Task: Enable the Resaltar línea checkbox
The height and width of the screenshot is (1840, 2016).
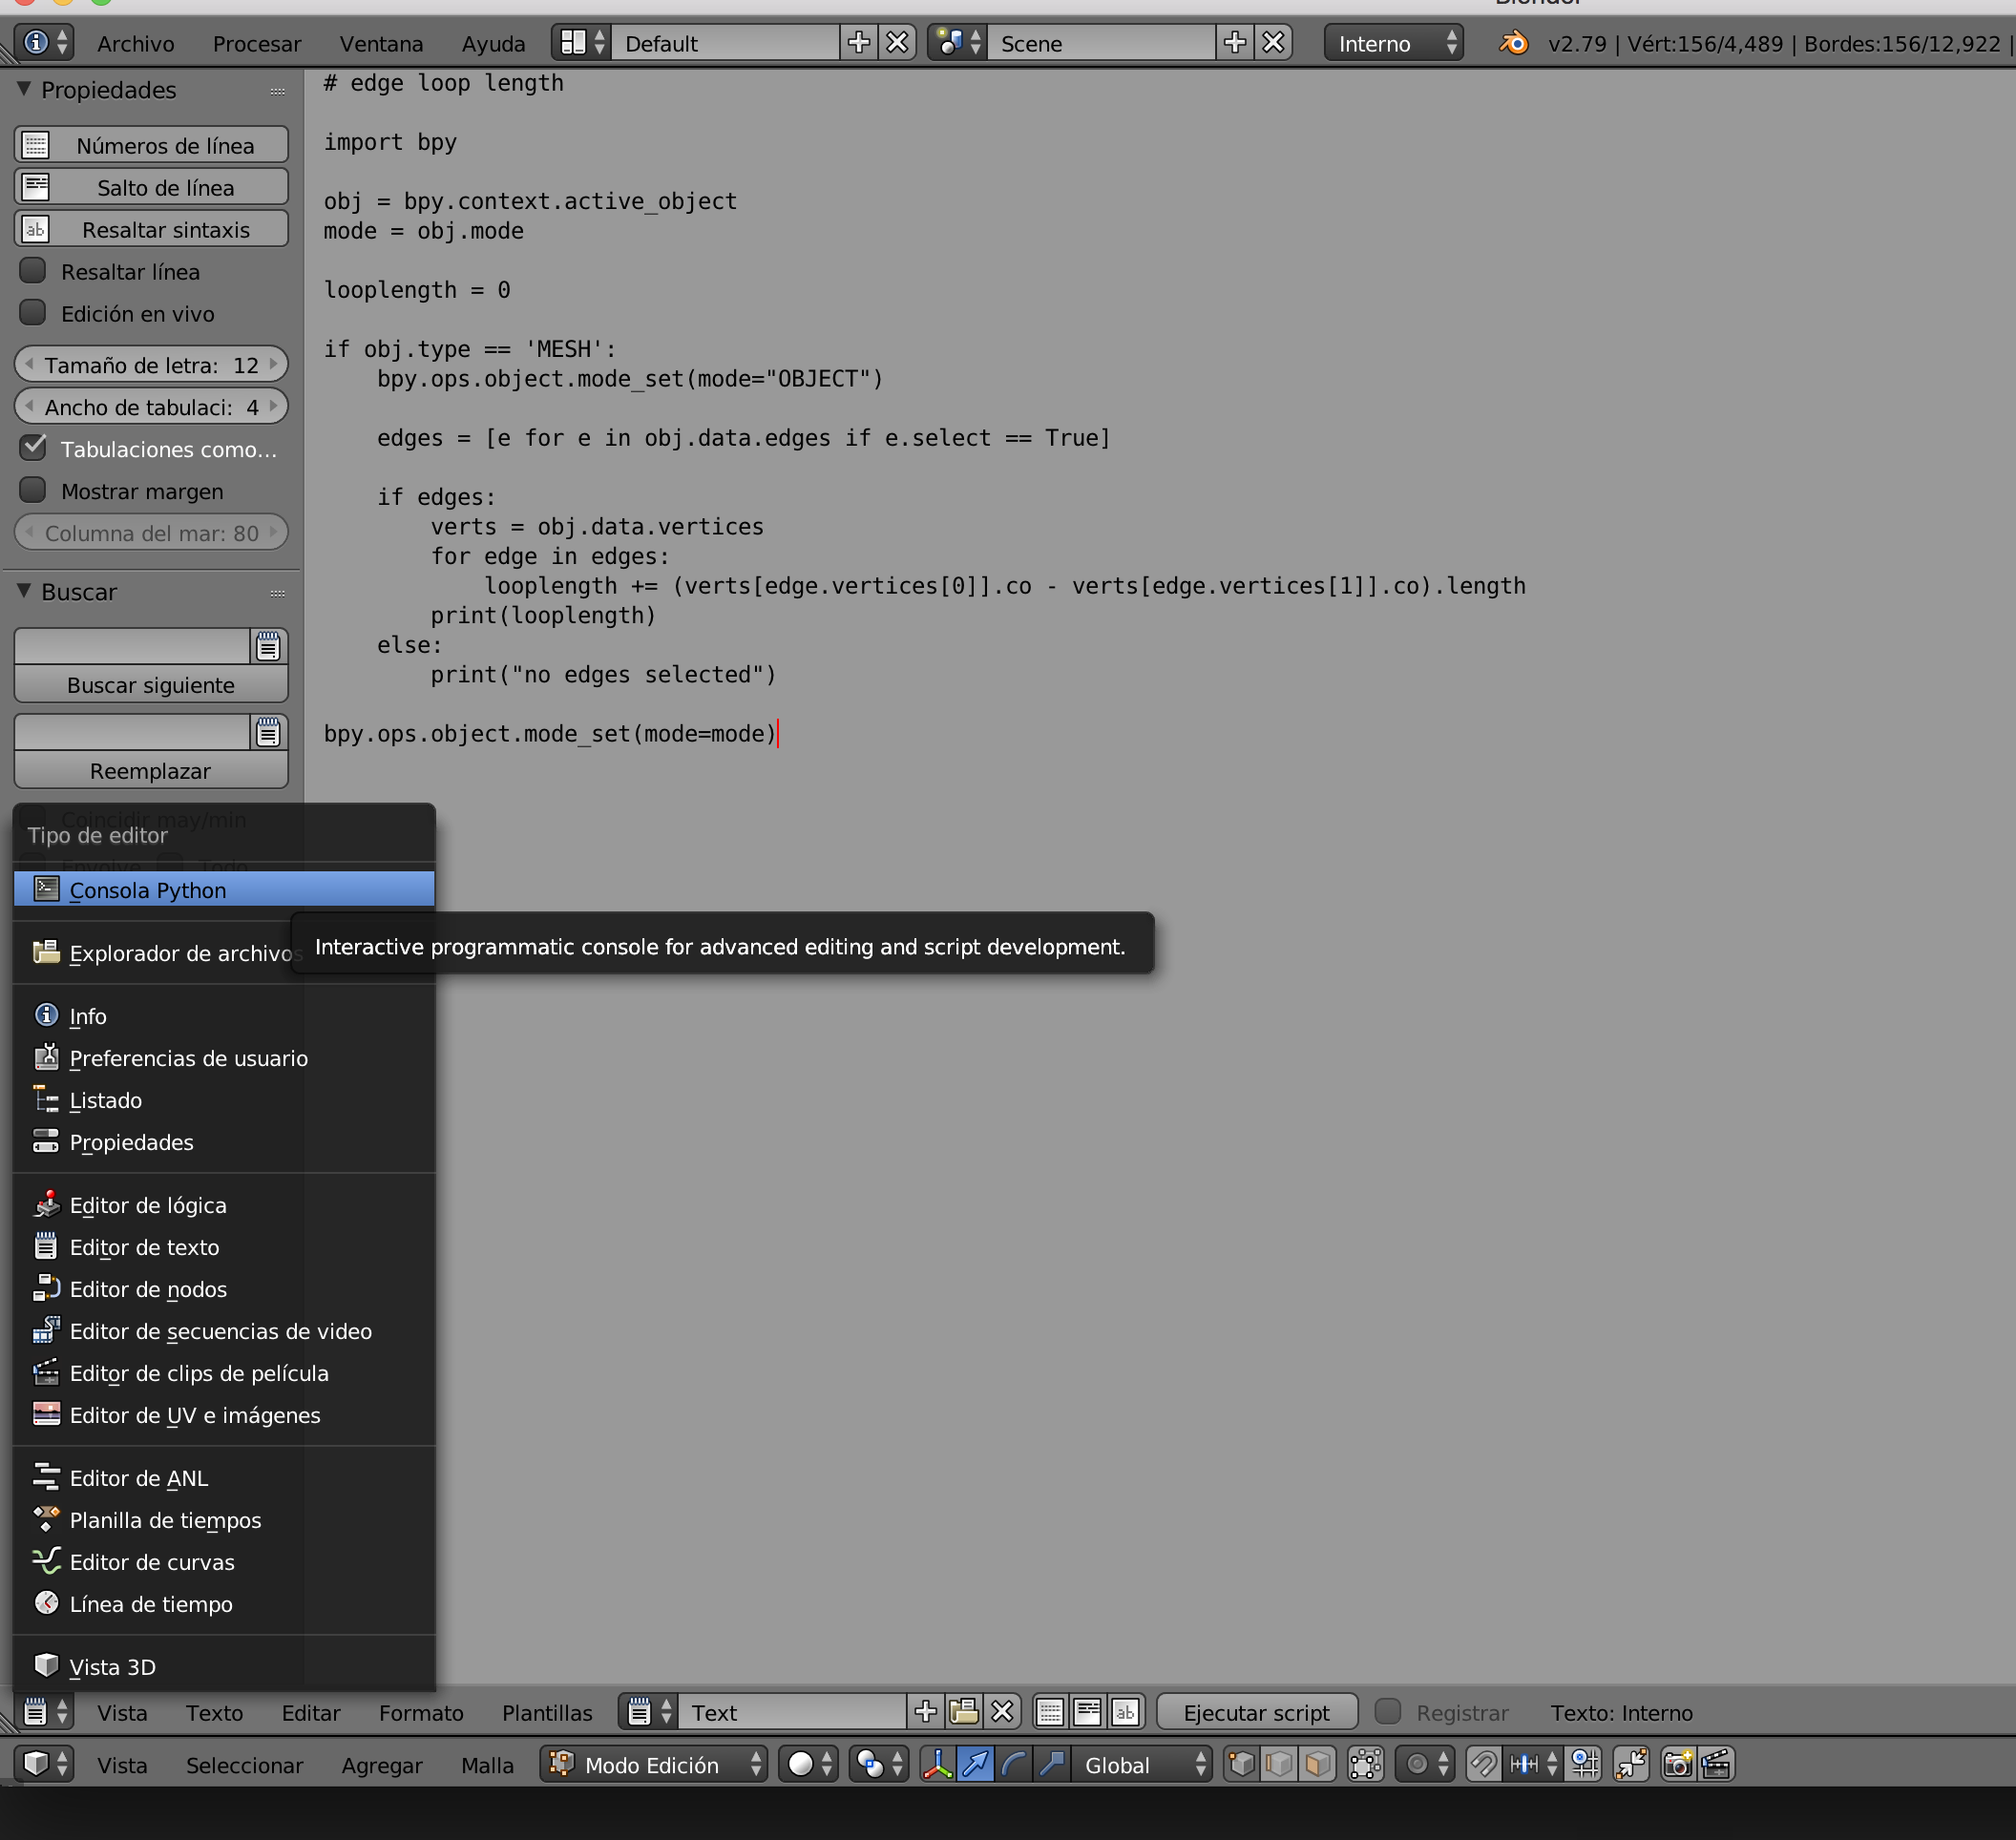Action: 33,271
